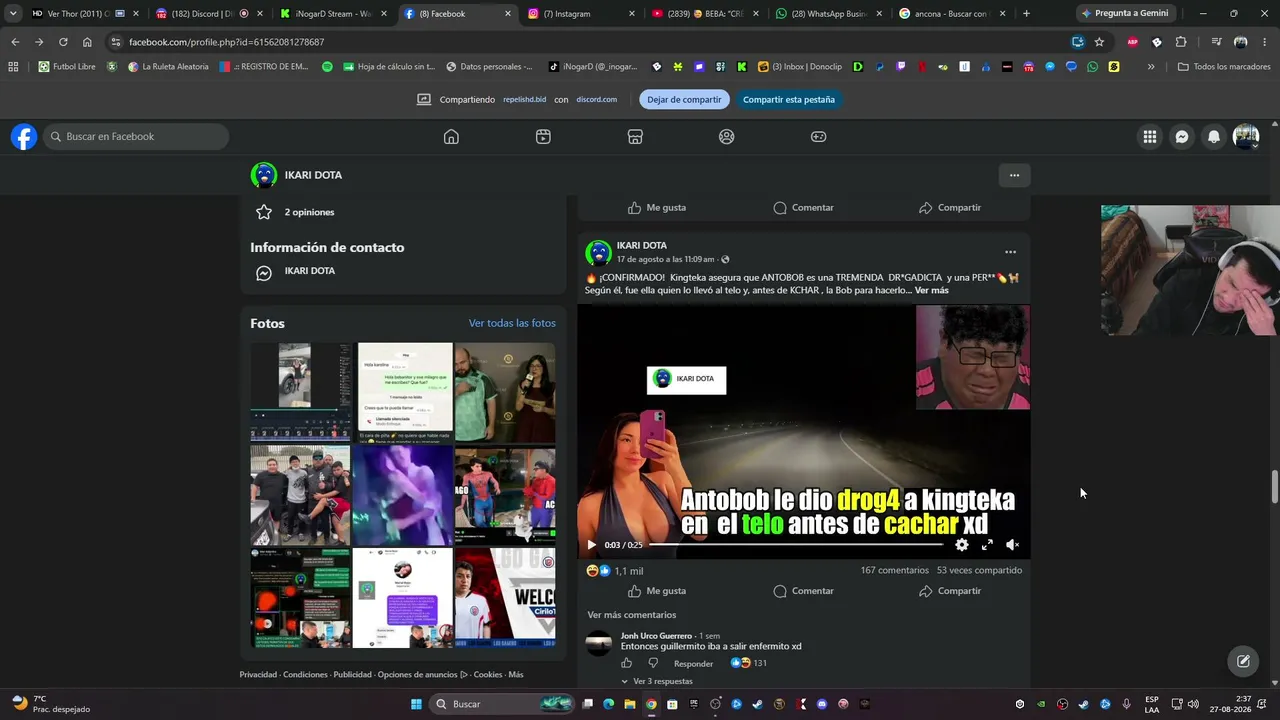Reload the current page
The height and width of the screenshot is (720, 1280).
(63, 42)
